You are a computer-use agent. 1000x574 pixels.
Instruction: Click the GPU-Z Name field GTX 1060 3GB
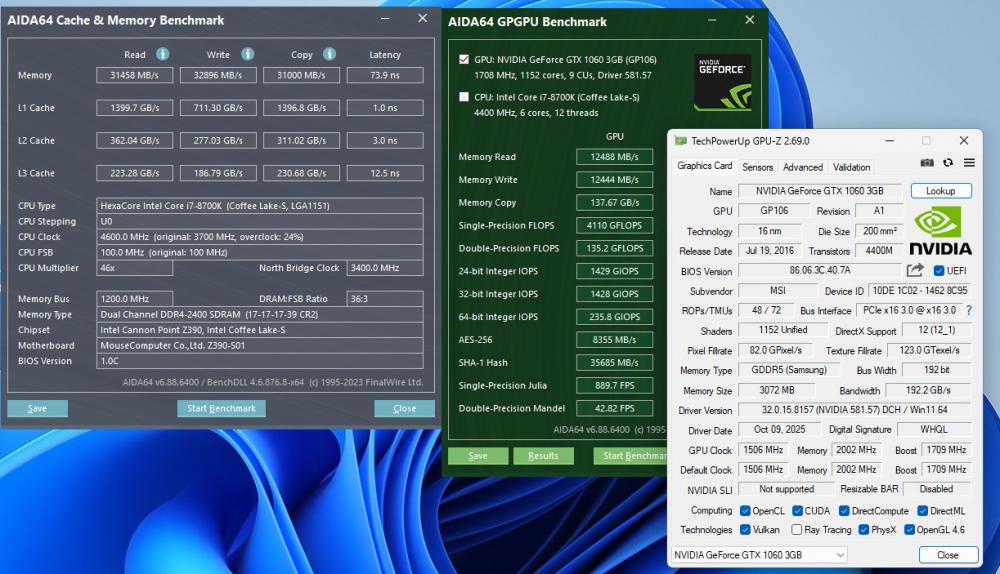(x=820, y=191)
